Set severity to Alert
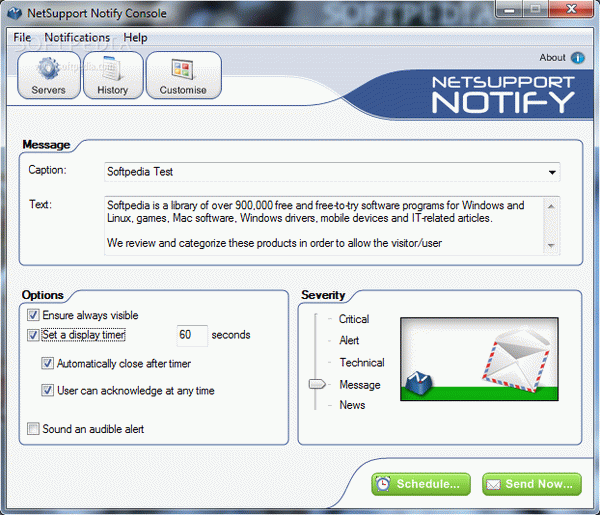The height and width of the screenshot is (515, 600). coord(349,340)
